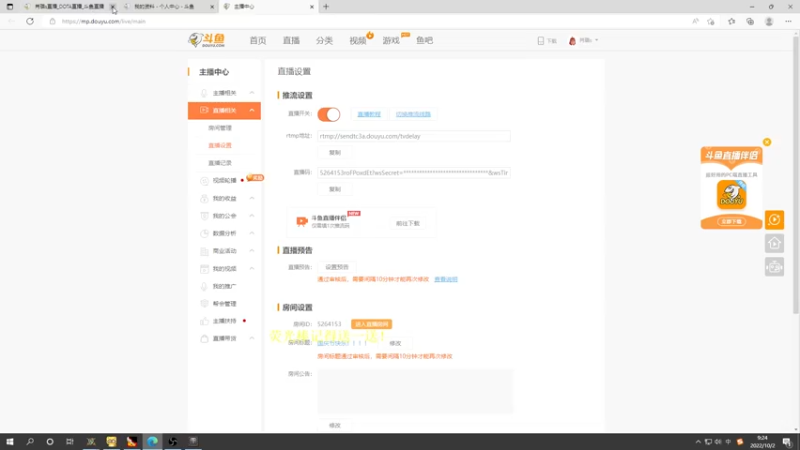Click the Edge icon in the taskbar
This screenshot has width=800, height=450.
153,441
